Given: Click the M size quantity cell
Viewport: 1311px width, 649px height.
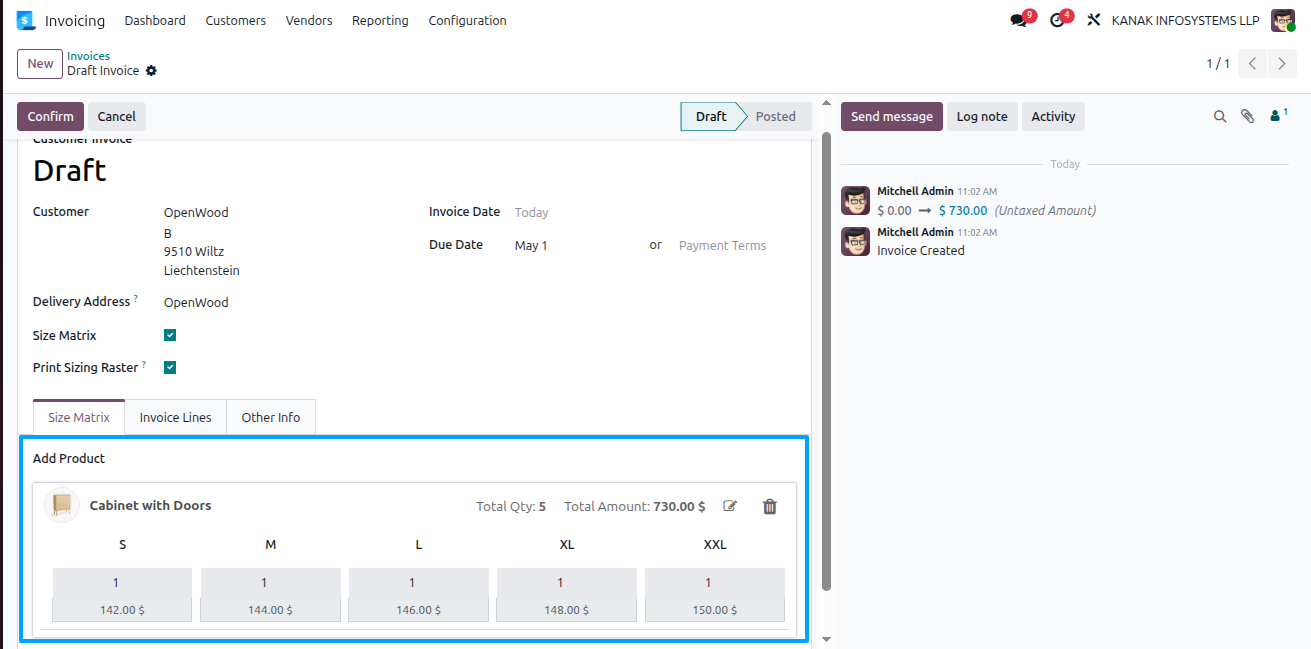Looking at the screenshot, I should [270, 582].
